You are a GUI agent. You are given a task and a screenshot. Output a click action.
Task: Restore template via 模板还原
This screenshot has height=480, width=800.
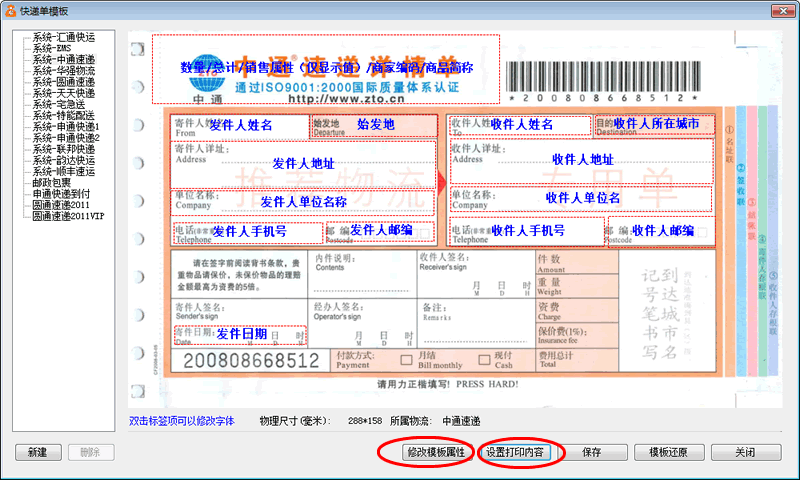coord(669,452)
